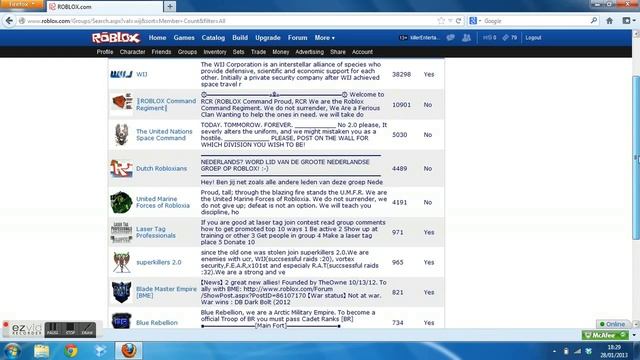Select the ROBLOX.com browser tab

coord(104,7)
